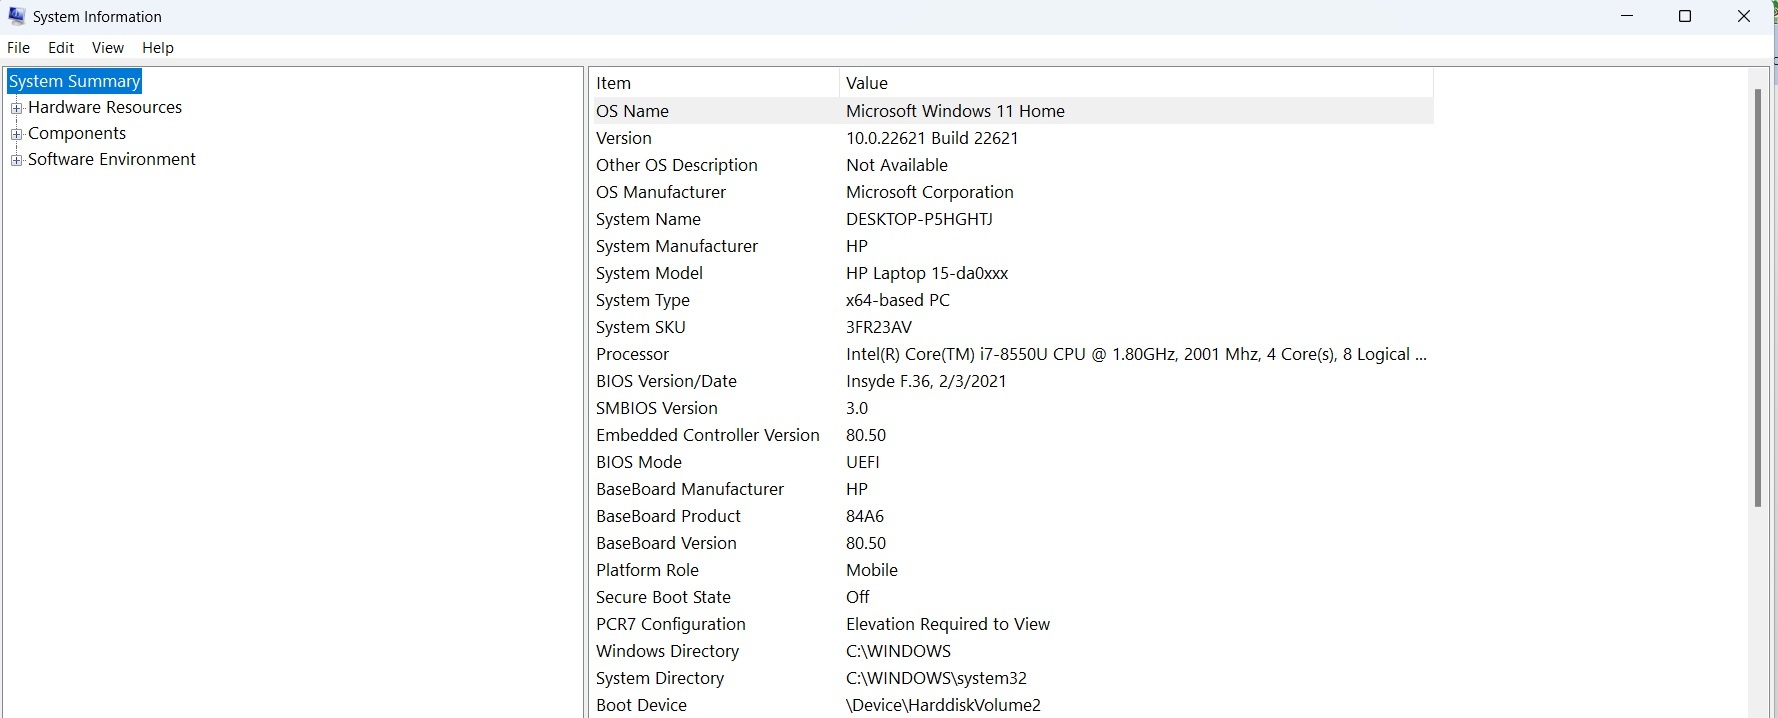
Task: Select the Components tree item
Action: point(77,133)
